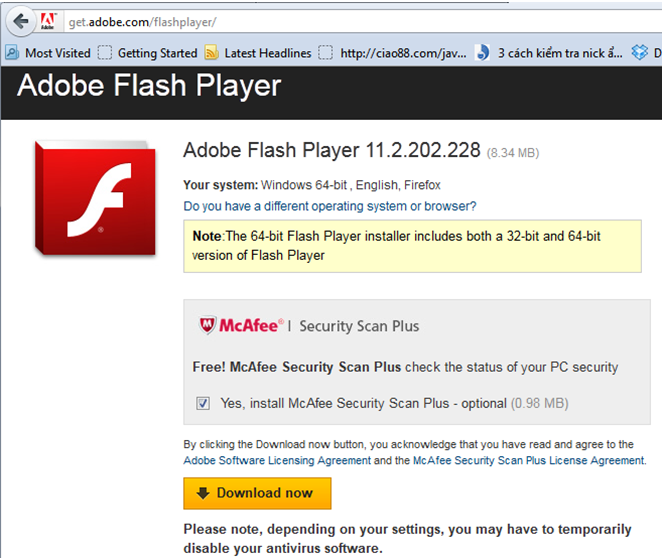
Task: Click the 'Adobe Flash Player 11.2.202.228' version heading
Action: [x=332, y=150]
